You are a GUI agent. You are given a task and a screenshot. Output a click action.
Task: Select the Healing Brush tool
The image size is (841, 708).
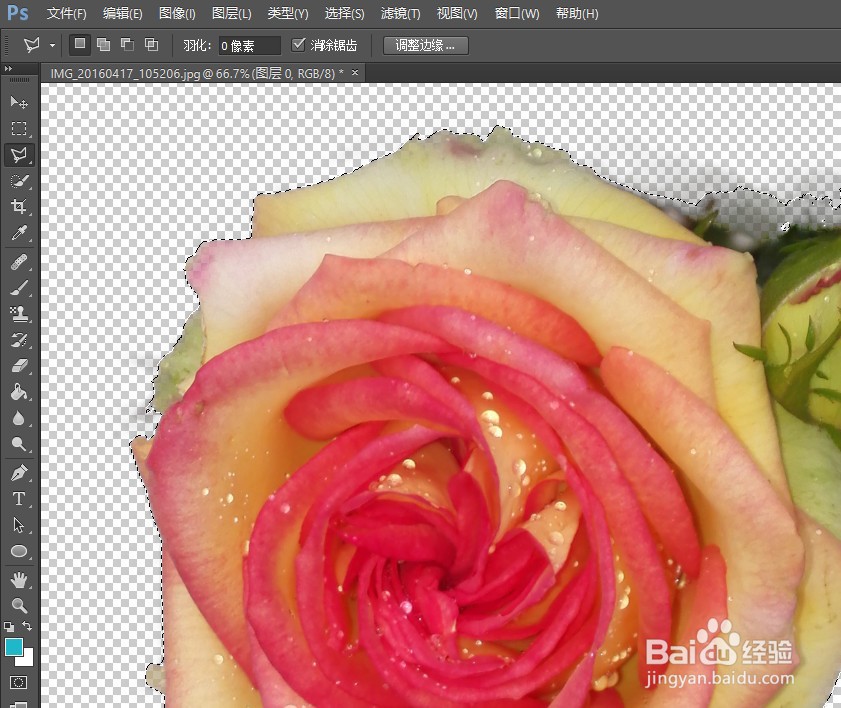click(19, 262)
